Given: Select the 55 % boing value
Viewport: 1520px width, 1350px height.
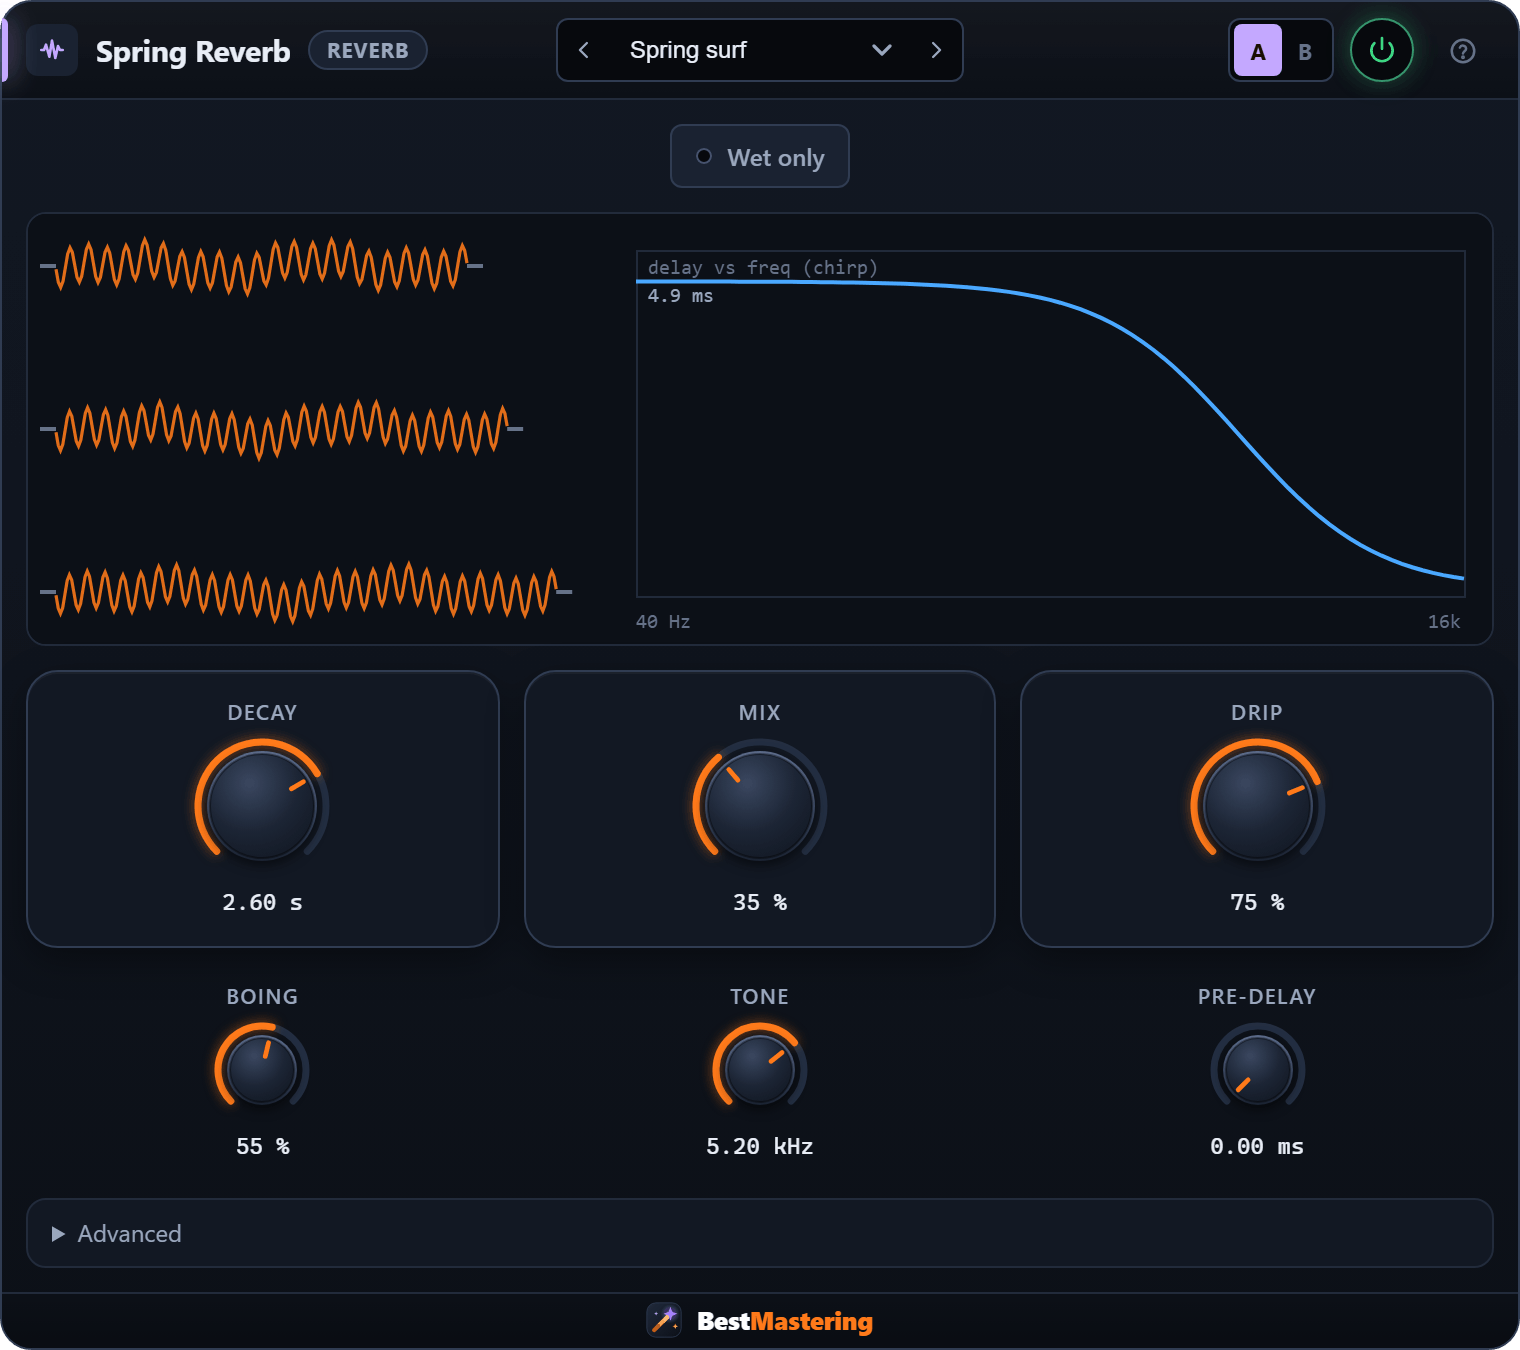Looking at the screenshot, I should click(262, 1146).
